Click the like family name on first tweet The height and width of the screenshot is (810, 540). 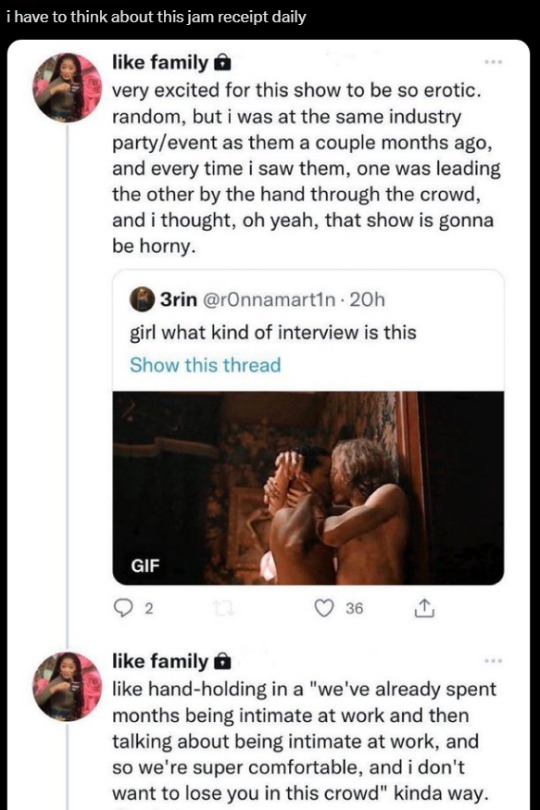[x=160, y=63]
